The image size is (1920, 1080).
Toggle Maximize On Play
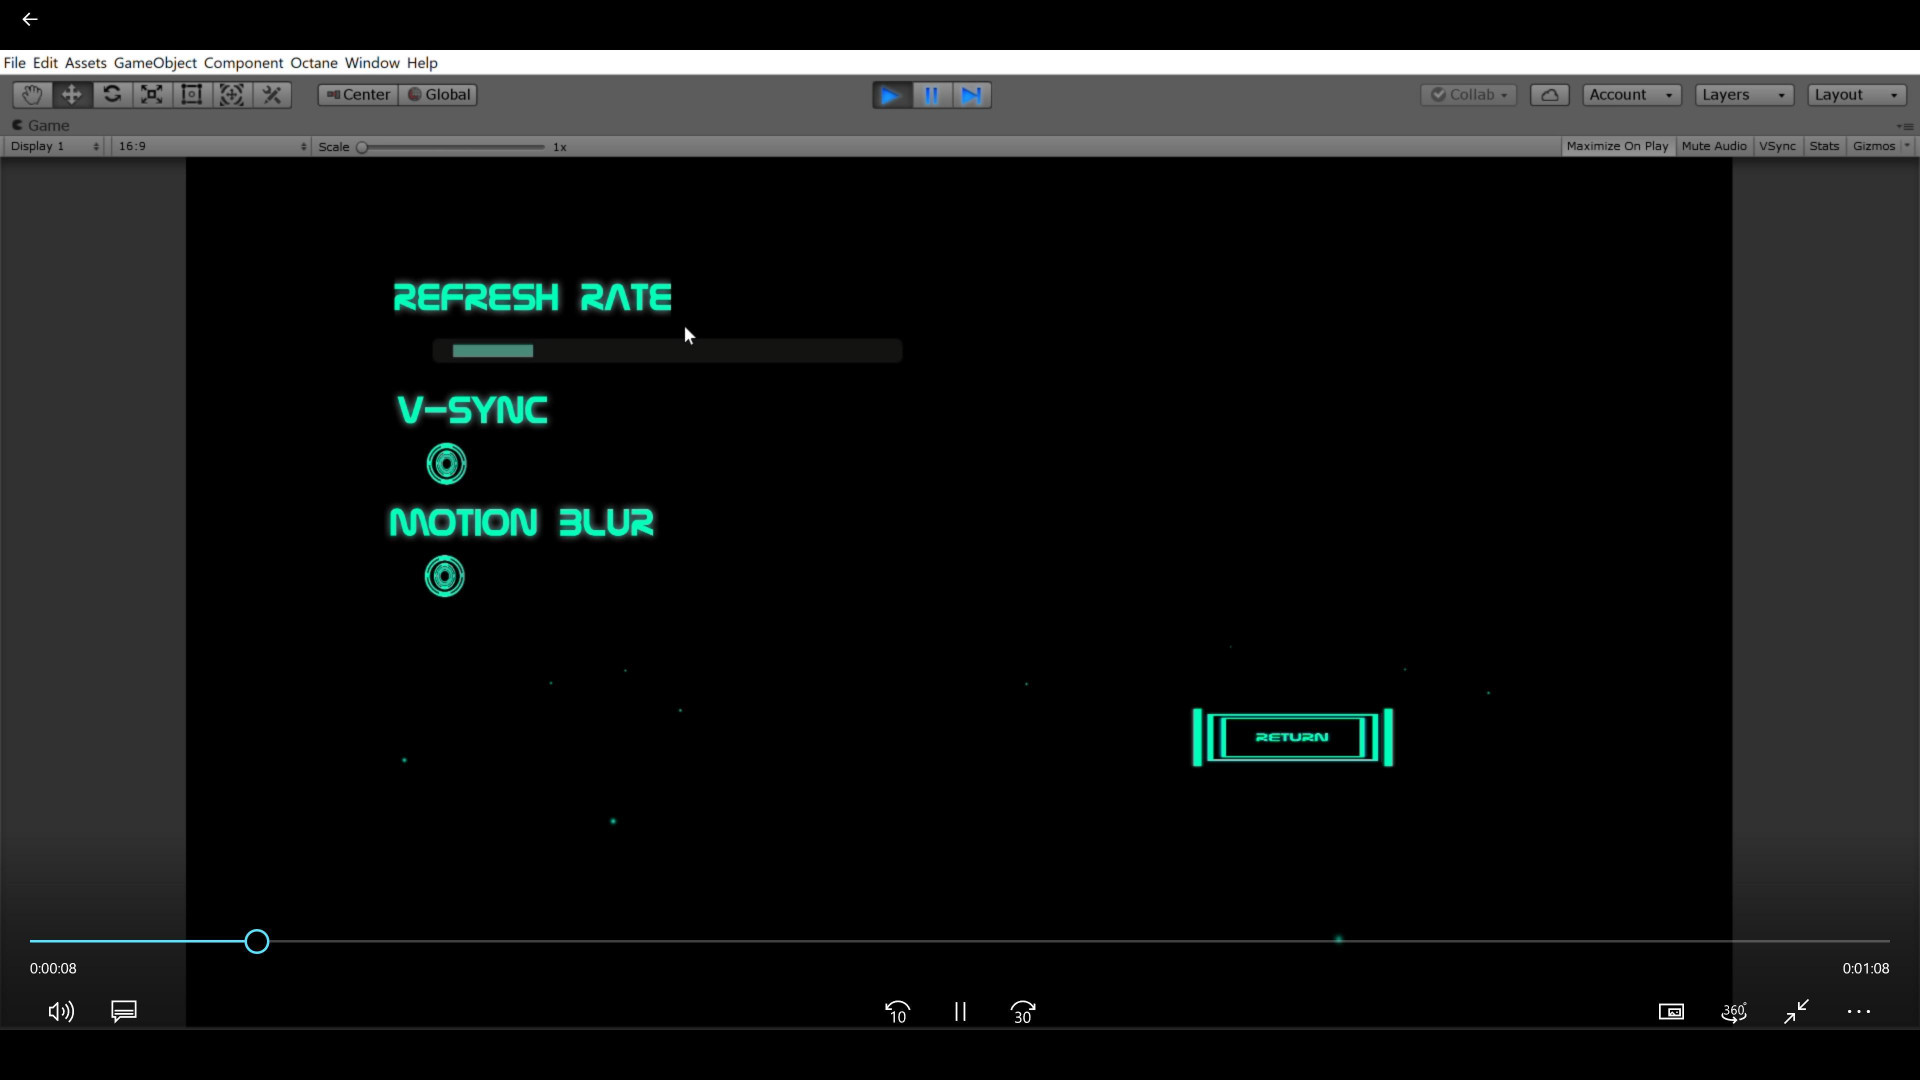pos(1617,146)
